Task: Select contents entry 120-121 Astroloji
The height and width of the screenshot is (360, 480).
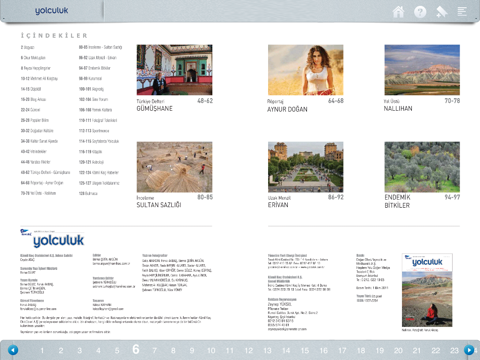Action: 91,162
